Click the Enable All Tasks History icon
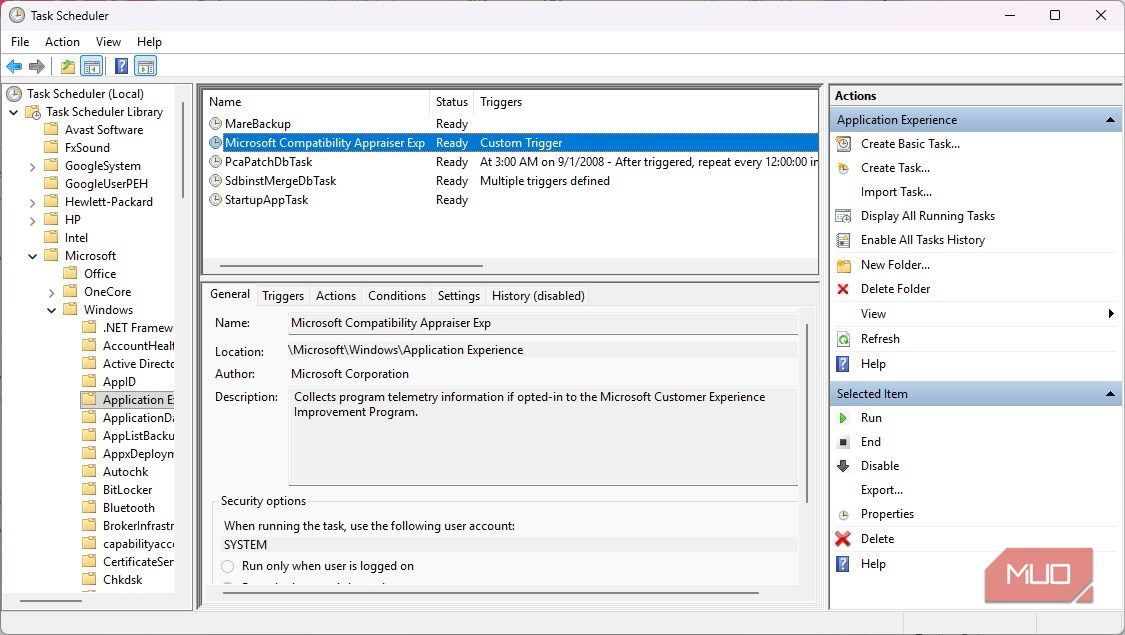1125x635 pixels. pyautogui.click(x=844, y=240)
